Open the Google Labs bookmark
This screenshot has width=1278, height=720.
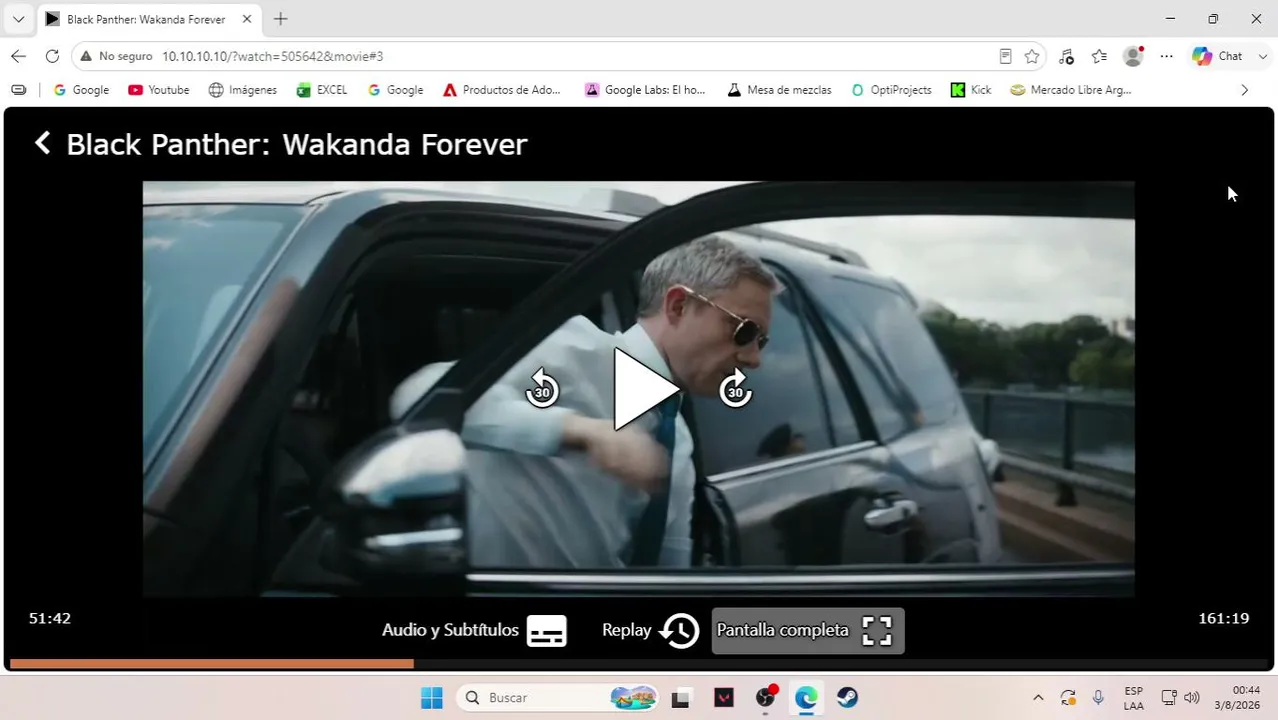(645, 90)
